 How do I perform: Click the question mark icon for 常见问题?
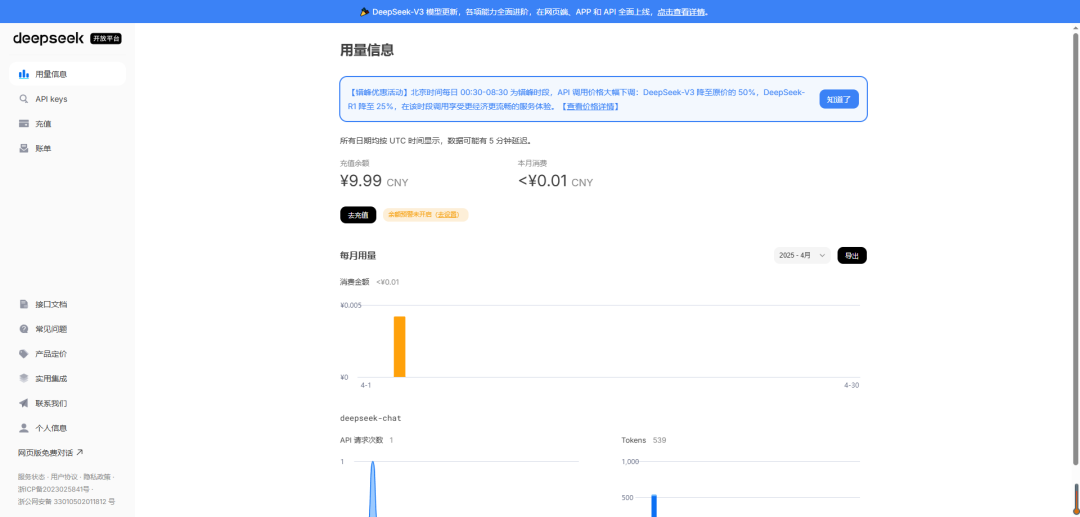click(x=23, y=329)
